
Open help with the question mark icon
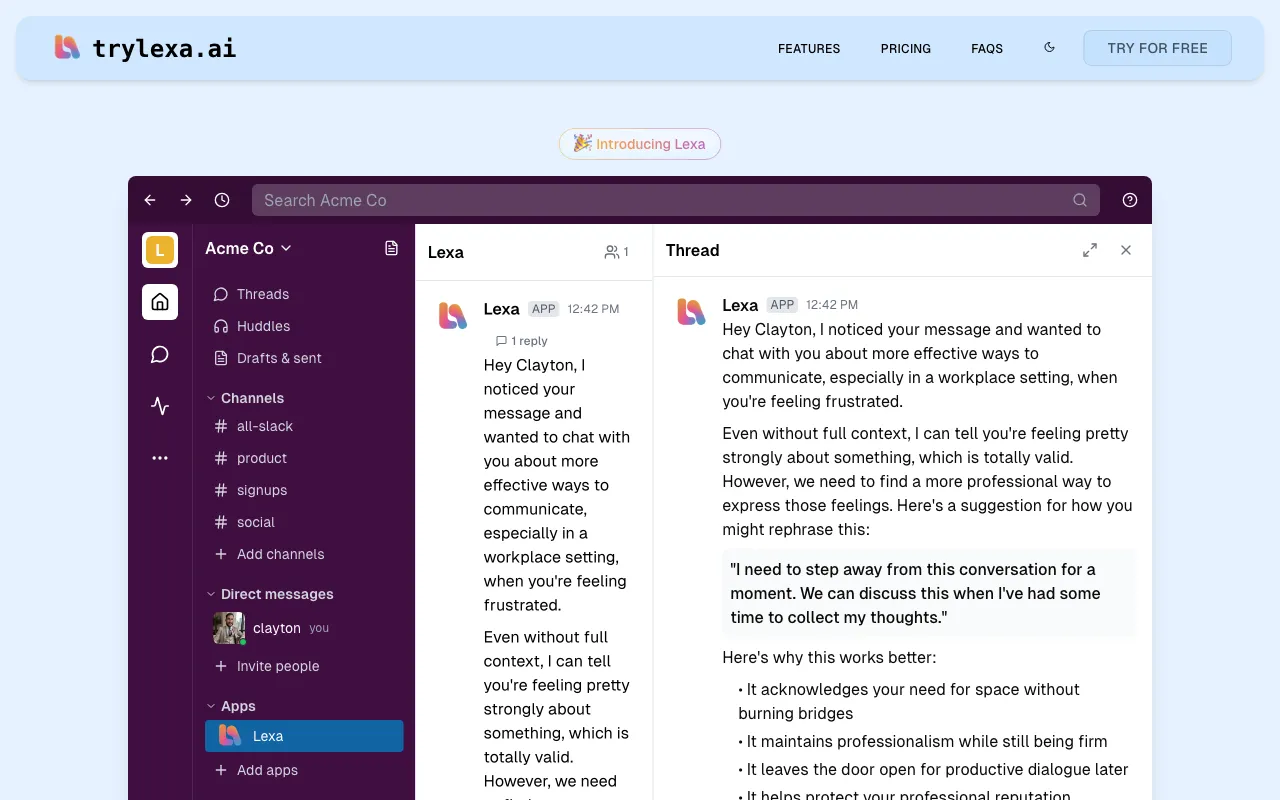tap(1130, 200)
